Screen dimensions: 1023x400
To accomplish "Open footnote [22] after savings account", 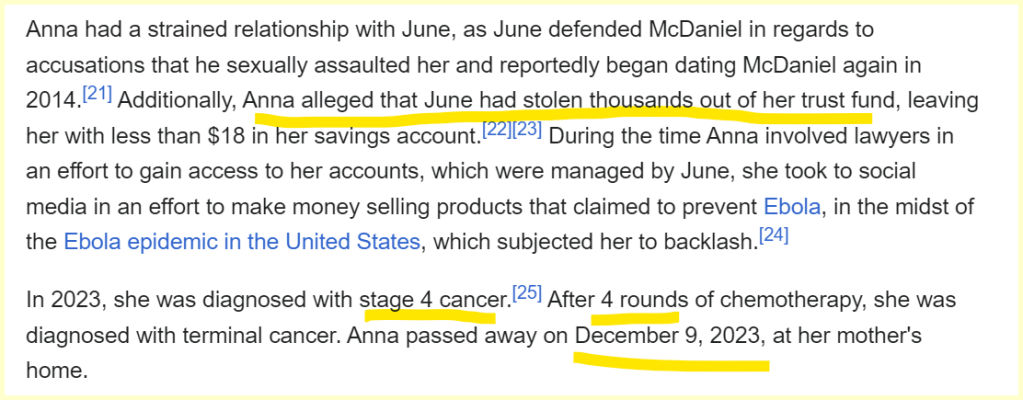I will click(496, 129).
